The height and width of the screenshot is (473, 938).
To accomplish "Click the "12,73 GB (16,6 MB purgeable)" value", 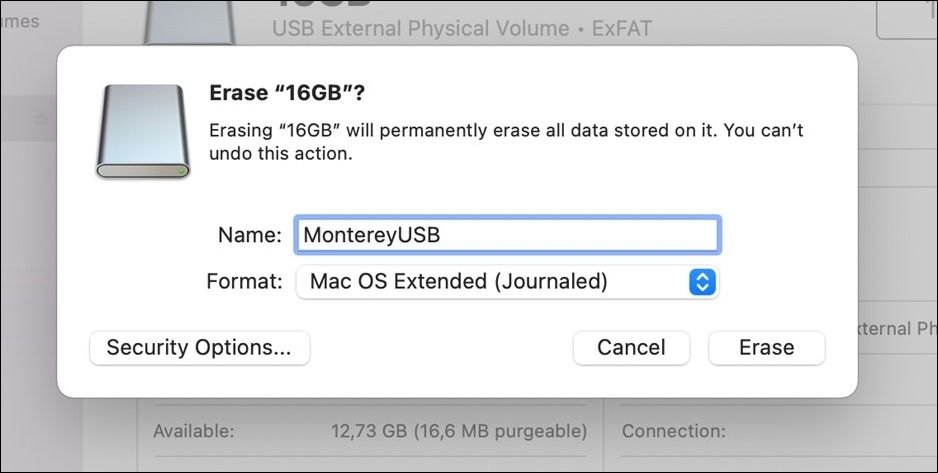I will pos(459,432).
